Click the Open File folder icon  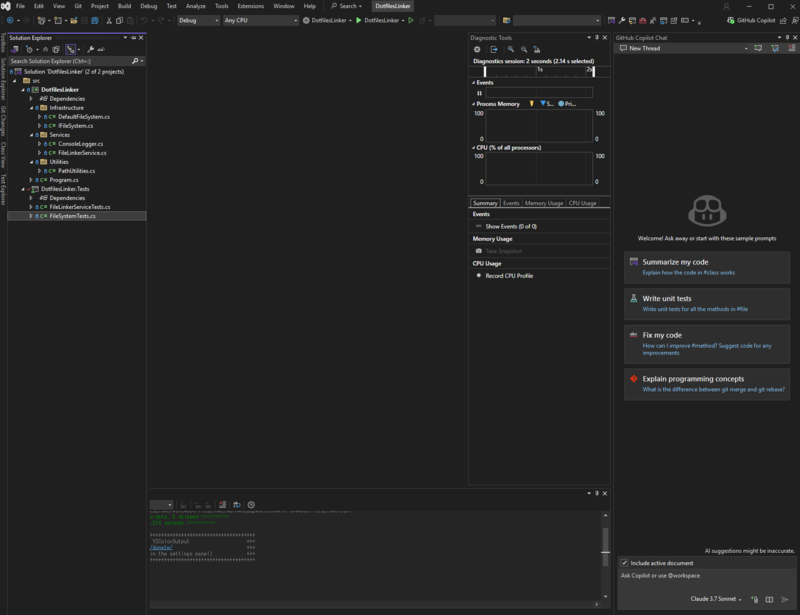tap(73, 20)
